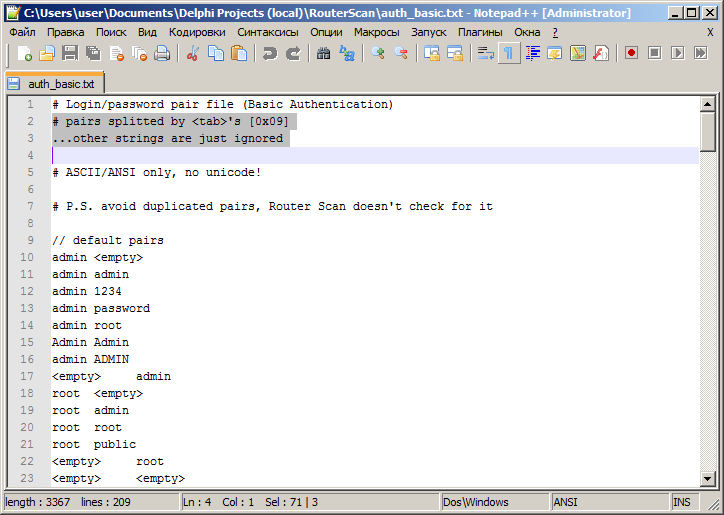Click the Dos\Windows line ending field
The image size is (724, 515).
(476, 502)
